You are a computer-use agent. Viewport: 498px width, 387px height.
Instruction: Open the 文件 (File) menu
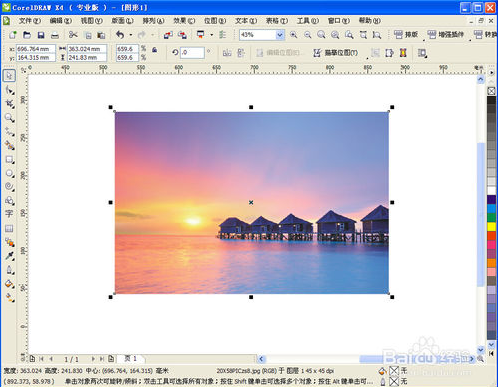[x=29, y=21]
